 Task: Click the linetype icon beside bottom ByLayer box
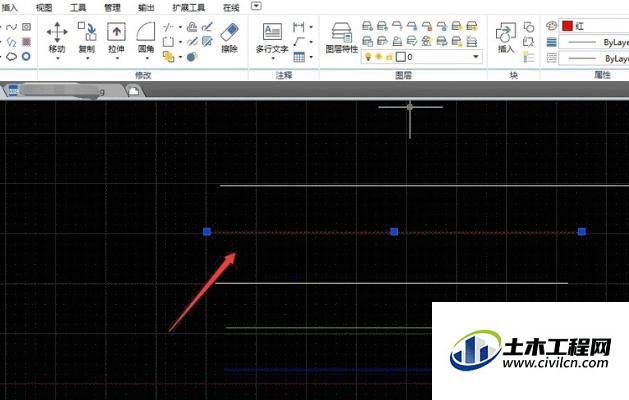552,58
